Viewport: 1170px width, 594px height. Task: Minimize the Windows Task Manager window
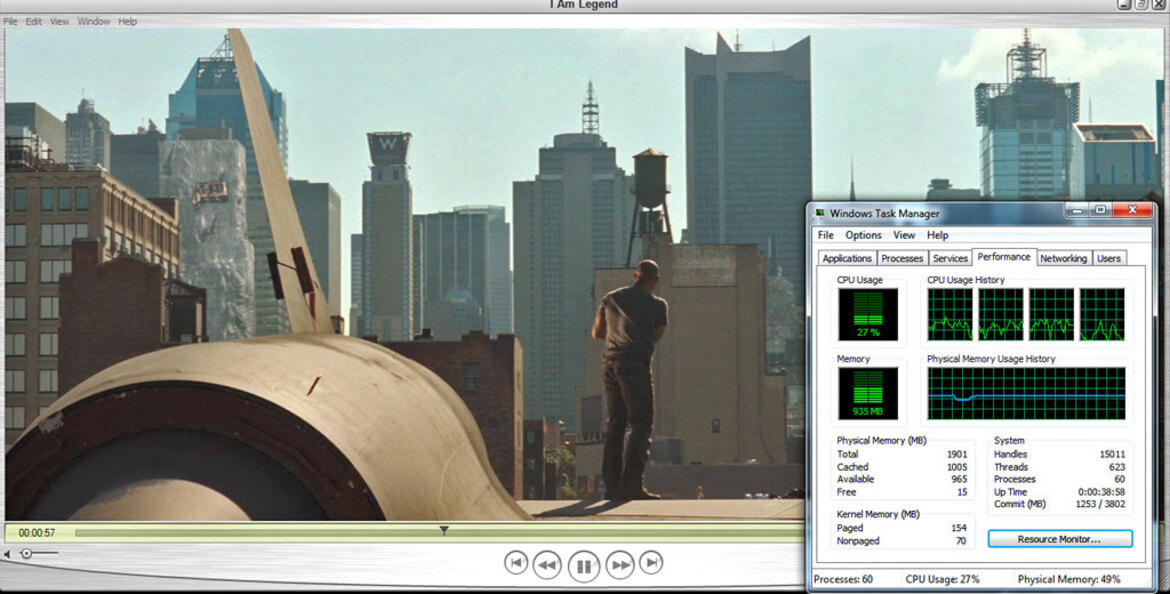pos(1077,211)
